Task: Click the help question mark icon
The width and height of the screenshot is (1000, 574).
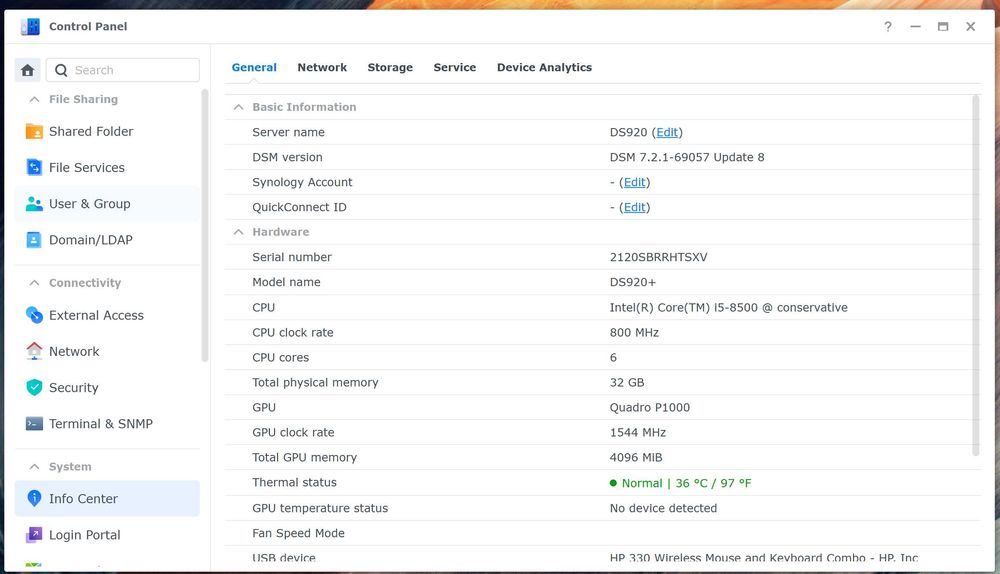Action: [x=887, y=27]
